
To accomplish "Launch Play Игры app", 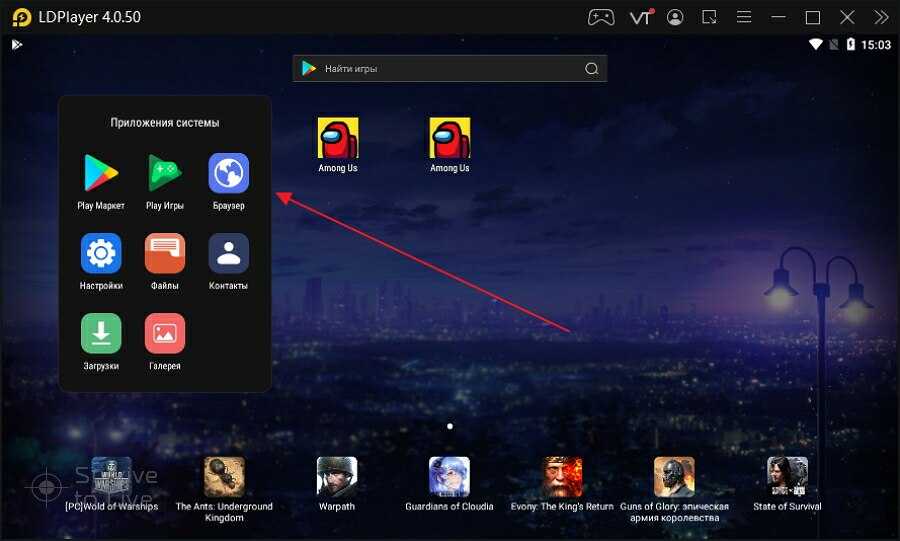I will (x=165, y=173).
